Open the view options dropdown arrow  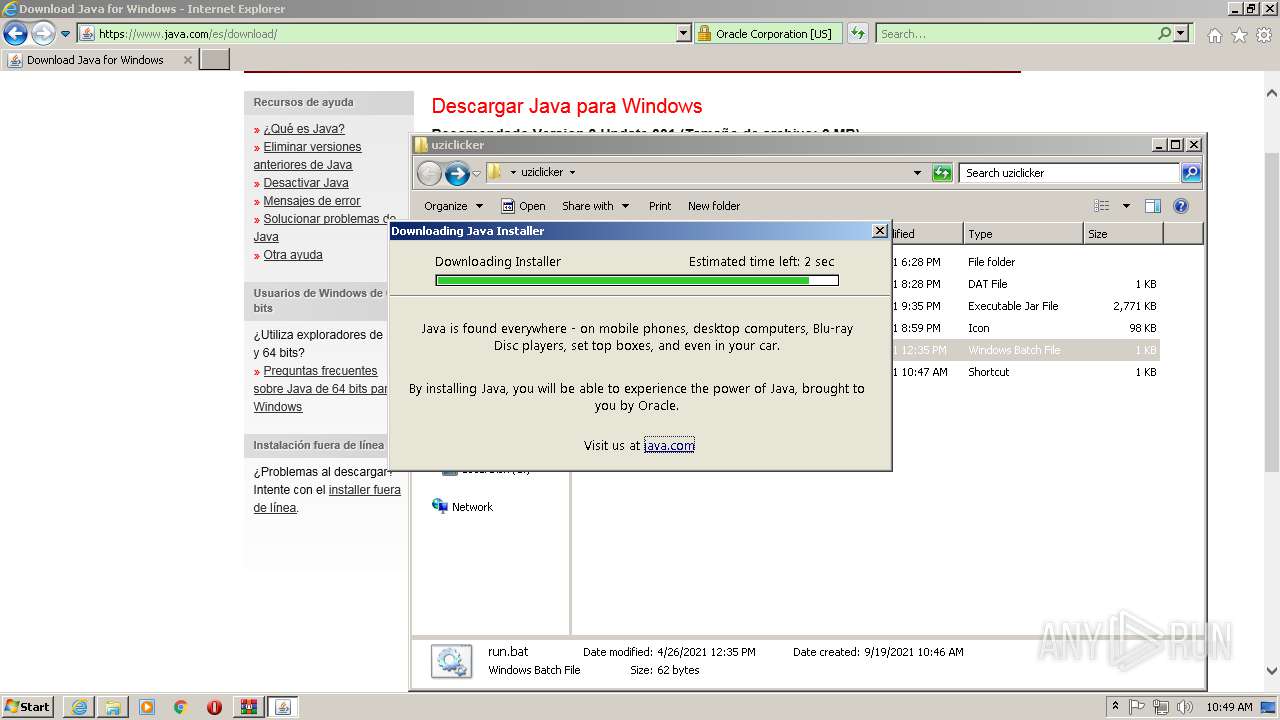pyautogui.click(x=1126, y=206)
